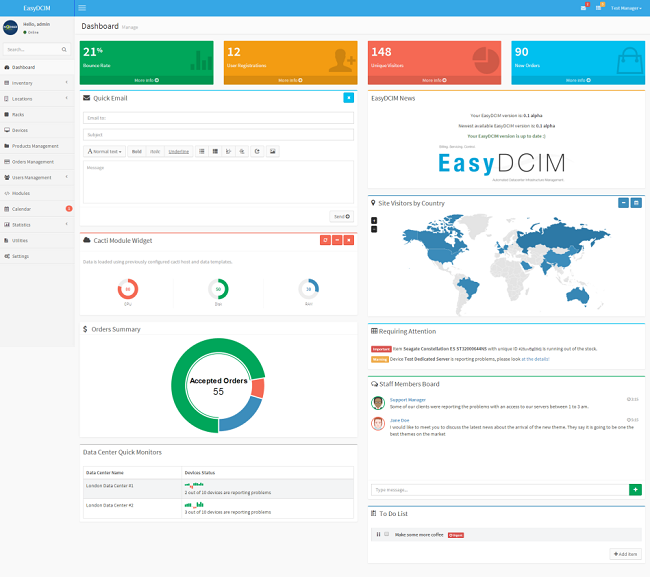Image resolution: width=650 pixels, height=577 pixels.
Task: Click the CPU knob gauge
Action: point(128,289)
